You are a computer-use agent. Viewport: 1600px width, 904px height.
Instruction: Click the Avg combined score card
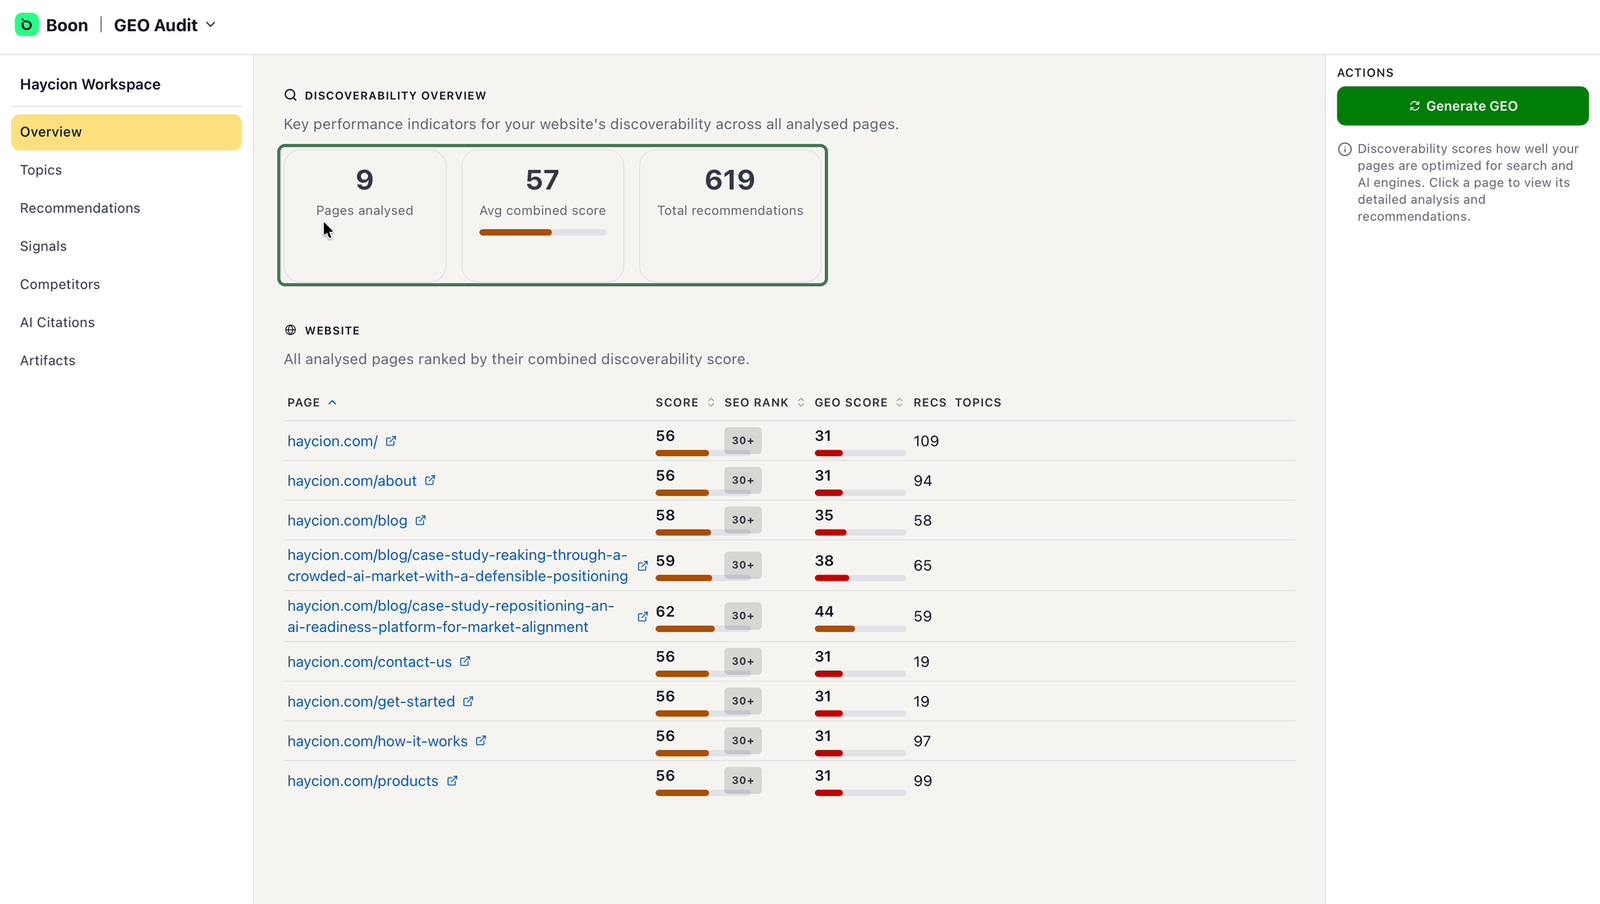[x=542, y=215]
